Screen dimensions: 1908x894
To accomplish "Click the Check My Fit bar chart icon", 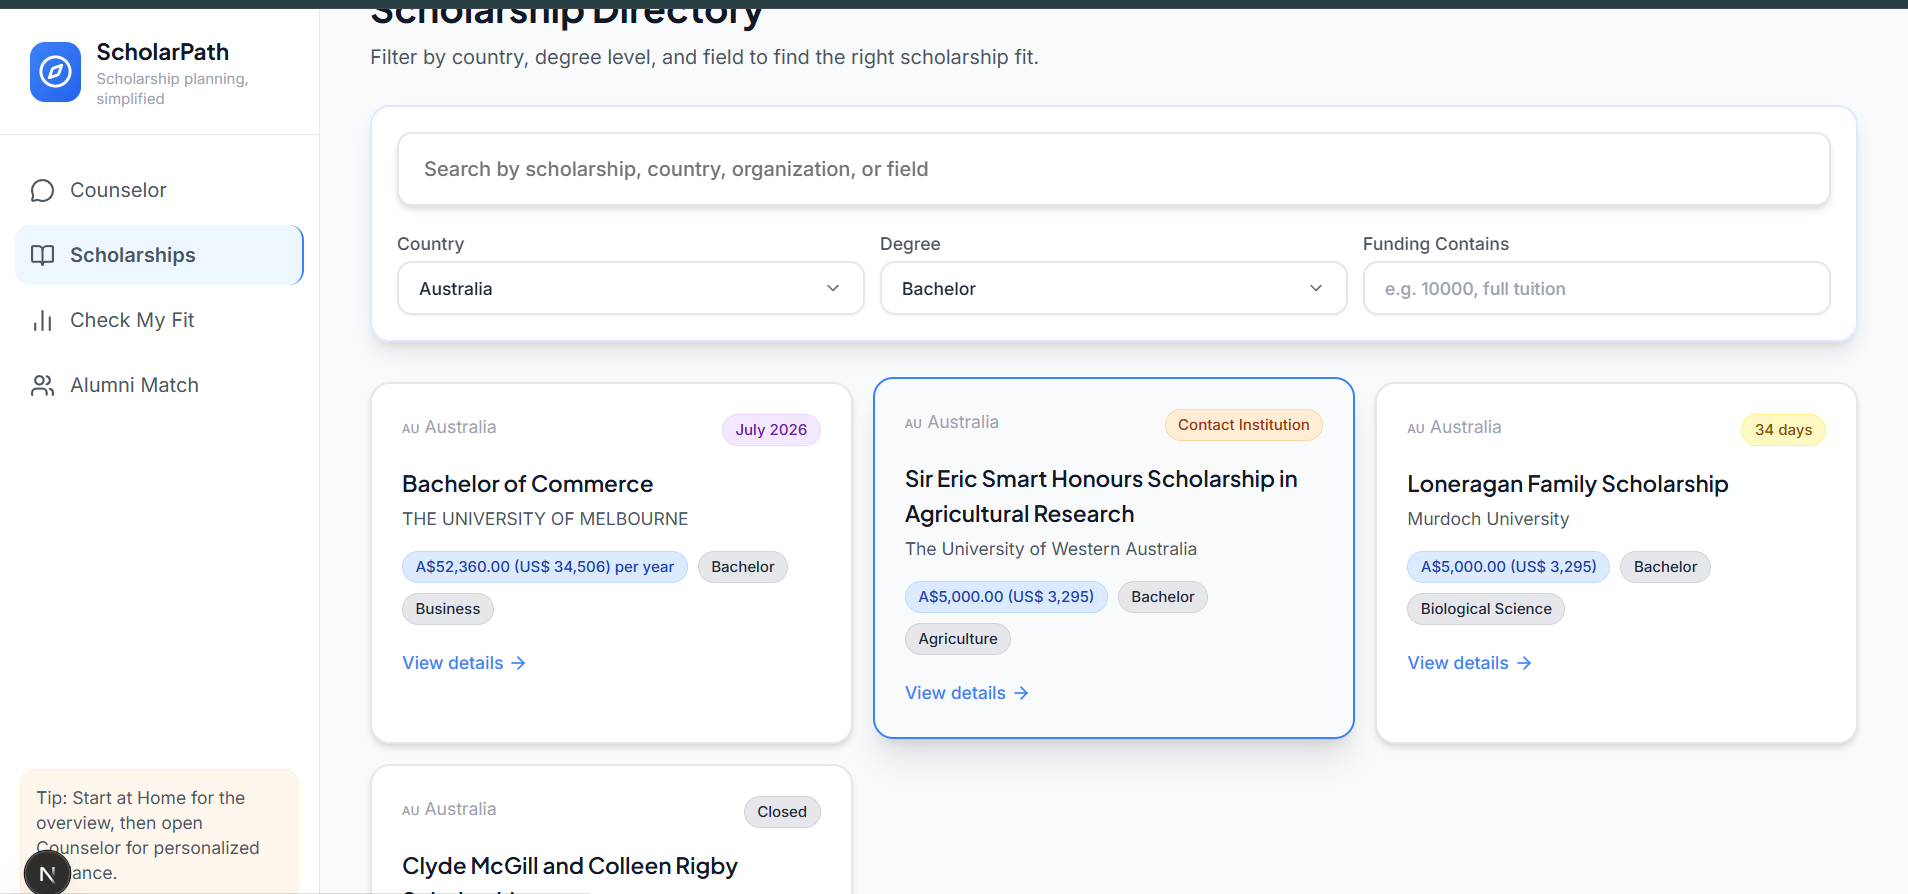I will click(x=42, y=320).
